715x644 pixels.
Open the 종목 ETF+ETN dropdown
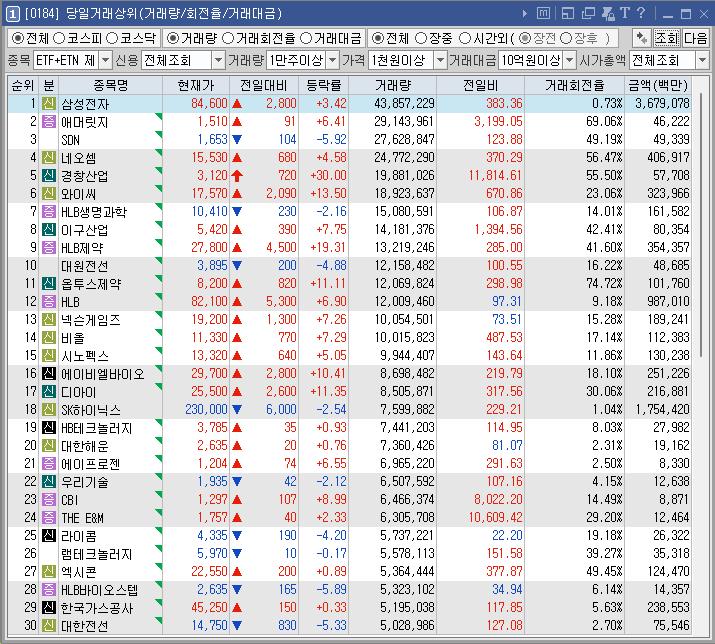pos(105,60)
